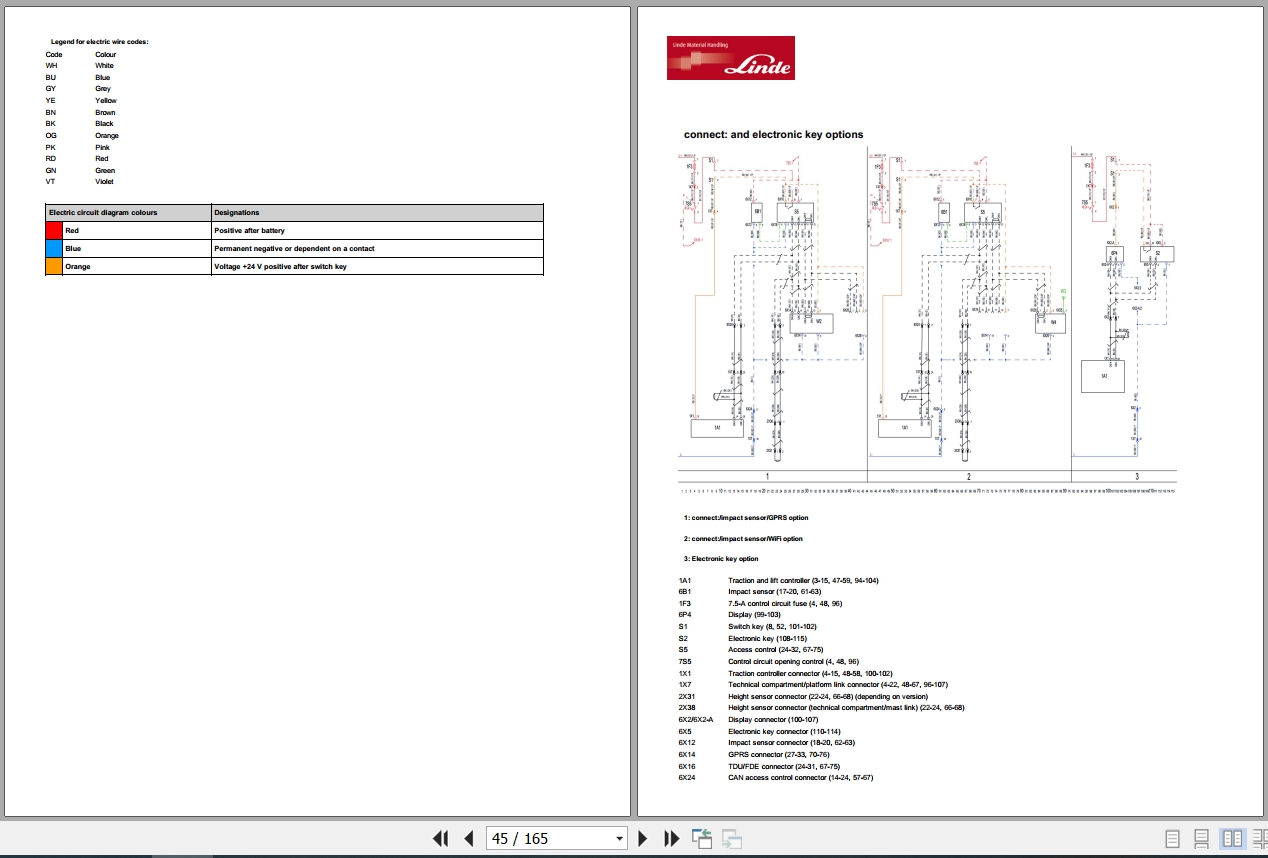This screenshot has width=1268, height=858.
Task: Go to the previous page
Action: [x=468, y=839]
